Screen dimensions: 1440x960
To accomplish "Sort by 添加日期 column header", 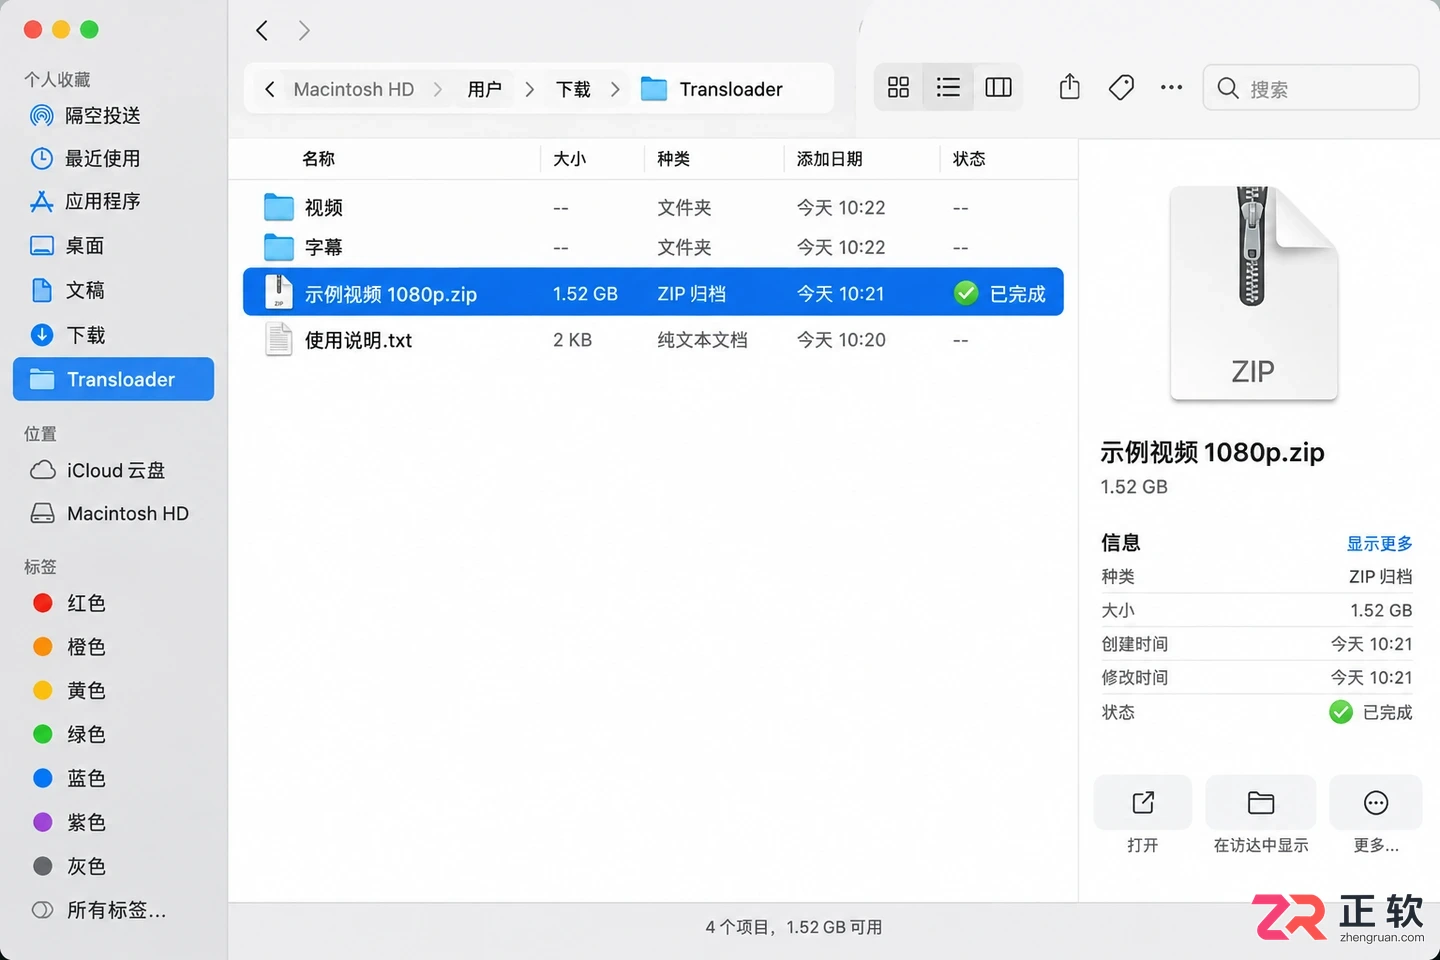I will coord(830,159).
